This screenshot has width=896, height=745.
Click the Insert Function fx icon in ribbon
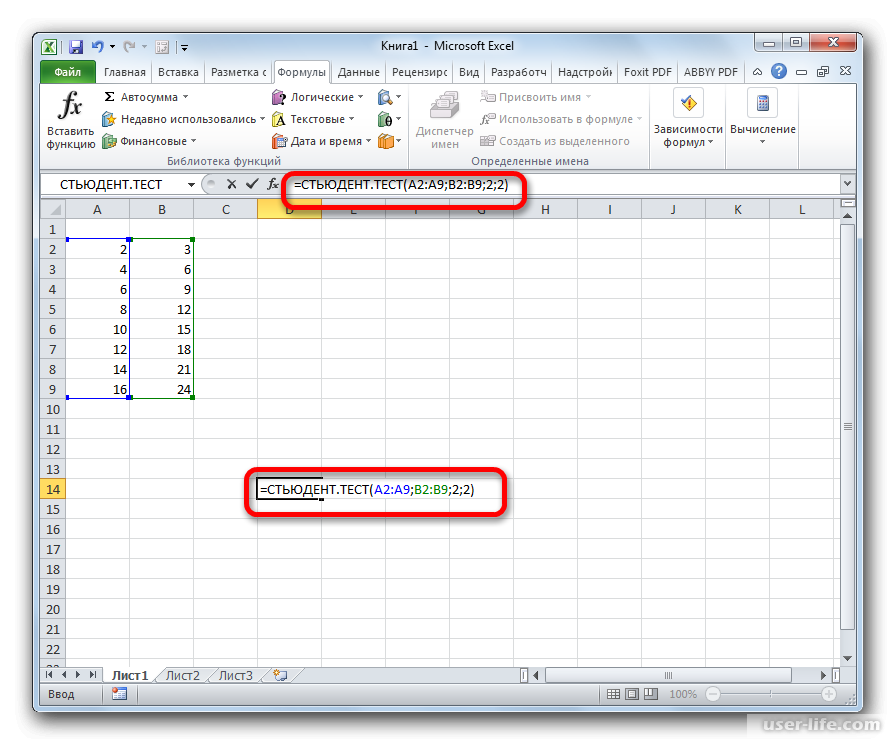pos(70,105)
